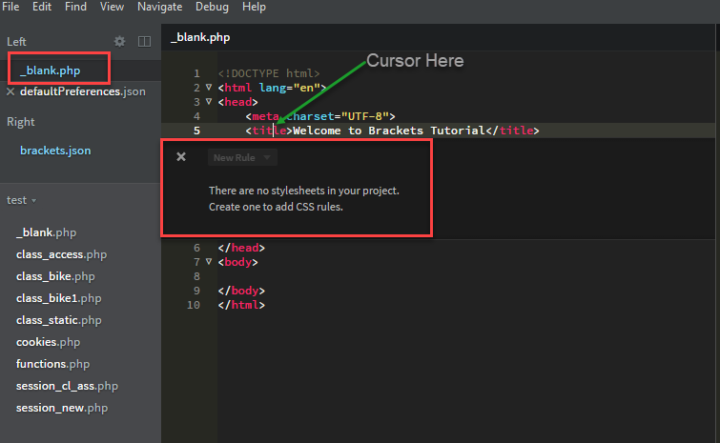Click line number 9 in the gutter

coord(196,291)
